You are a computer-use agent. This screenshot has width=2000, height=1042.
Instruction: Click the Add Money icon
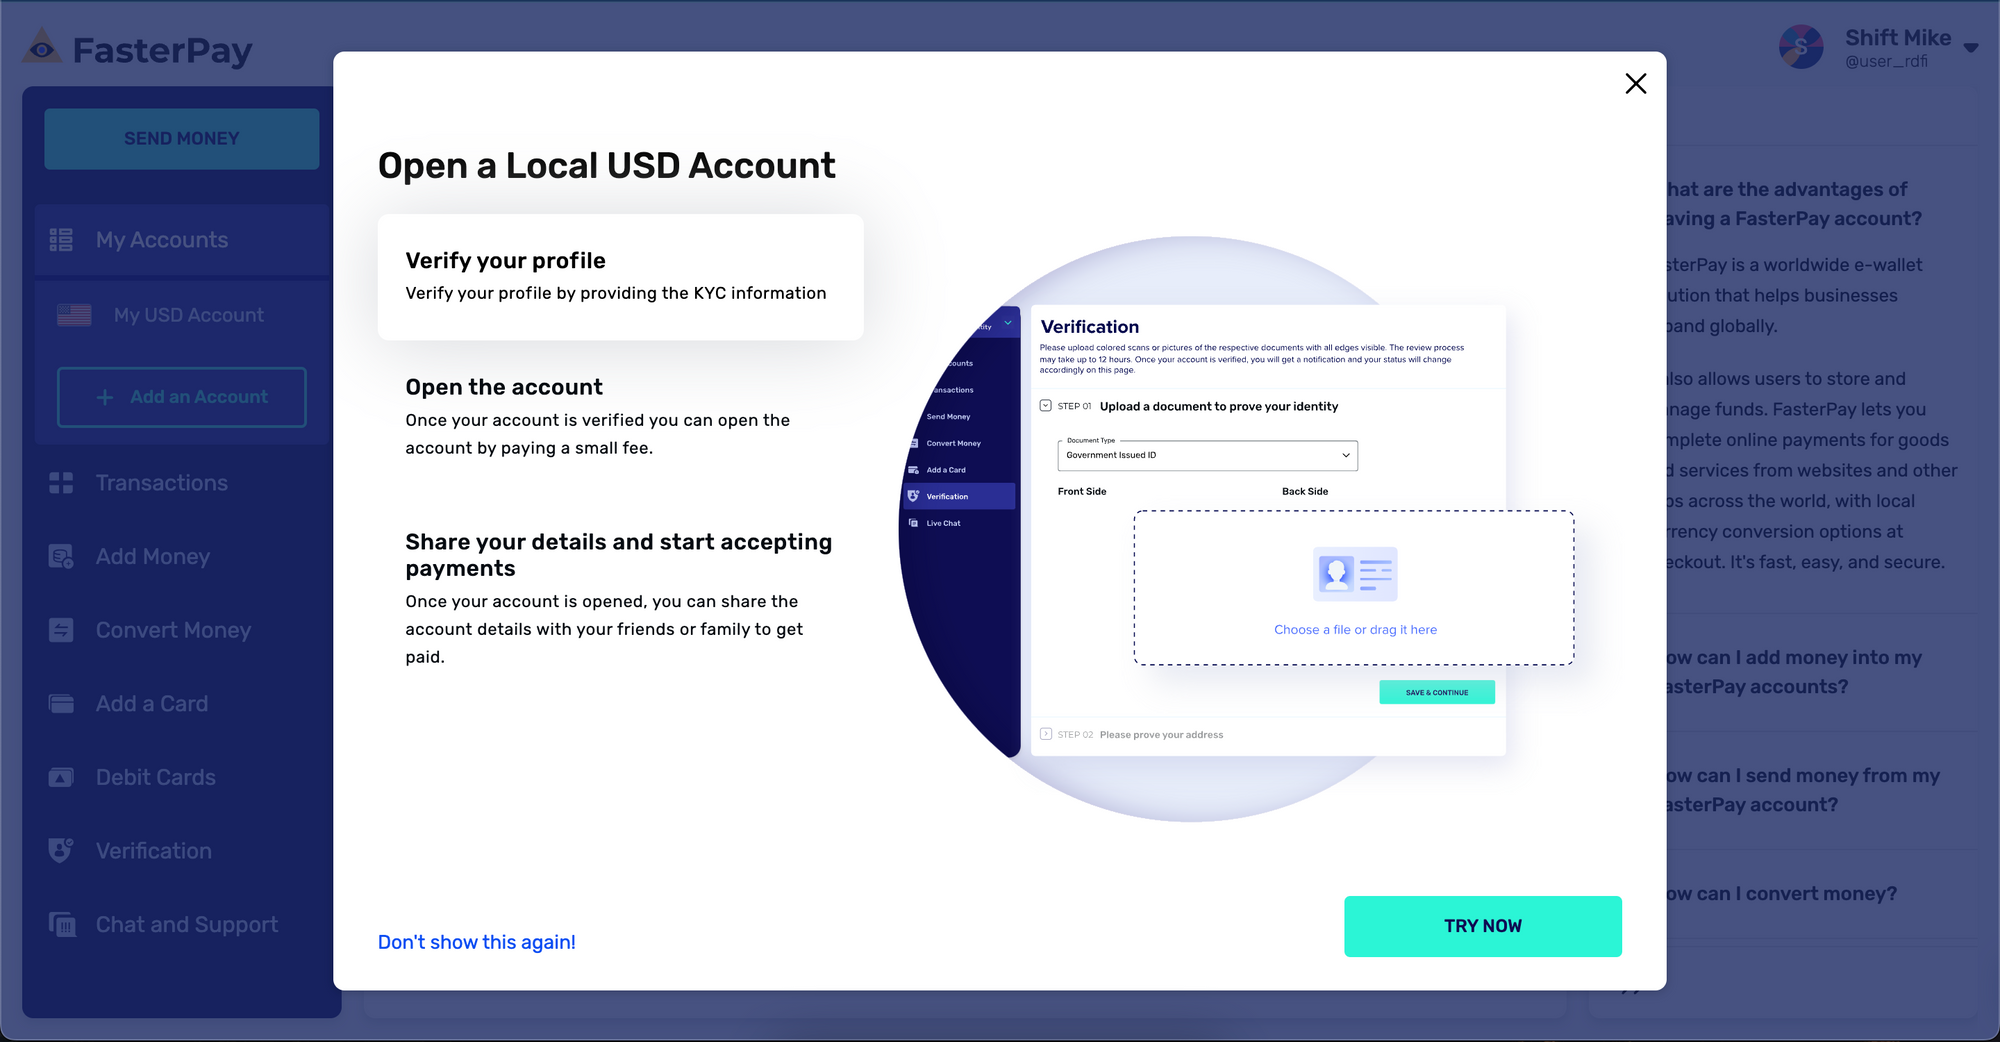(61, 557)
